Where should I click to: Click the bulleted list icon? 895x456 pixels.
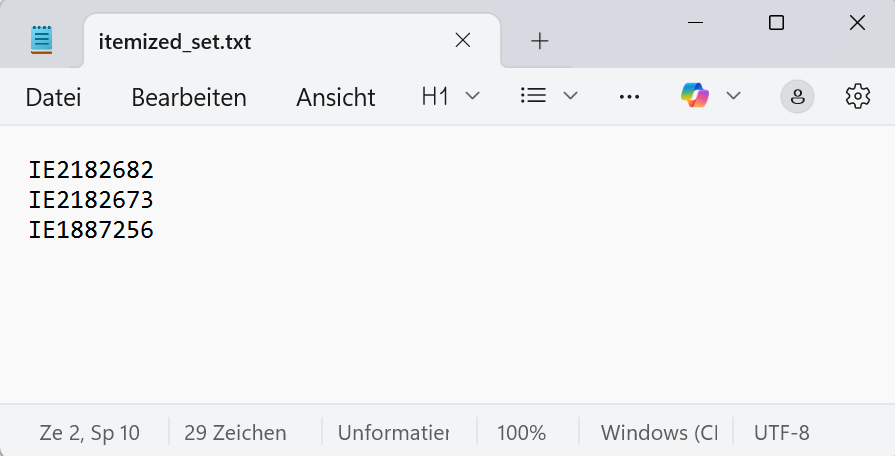click(x=534, y=96)
